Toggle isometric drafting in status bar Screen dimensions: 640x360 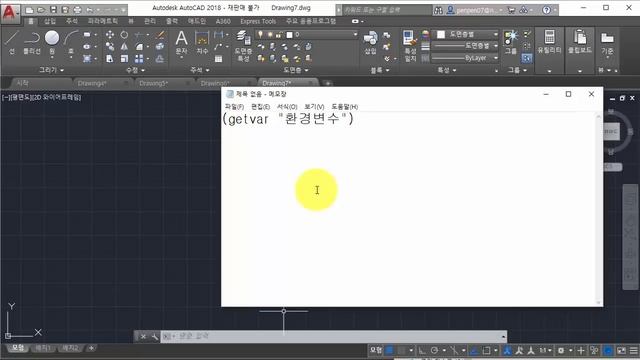pos(453,350)
